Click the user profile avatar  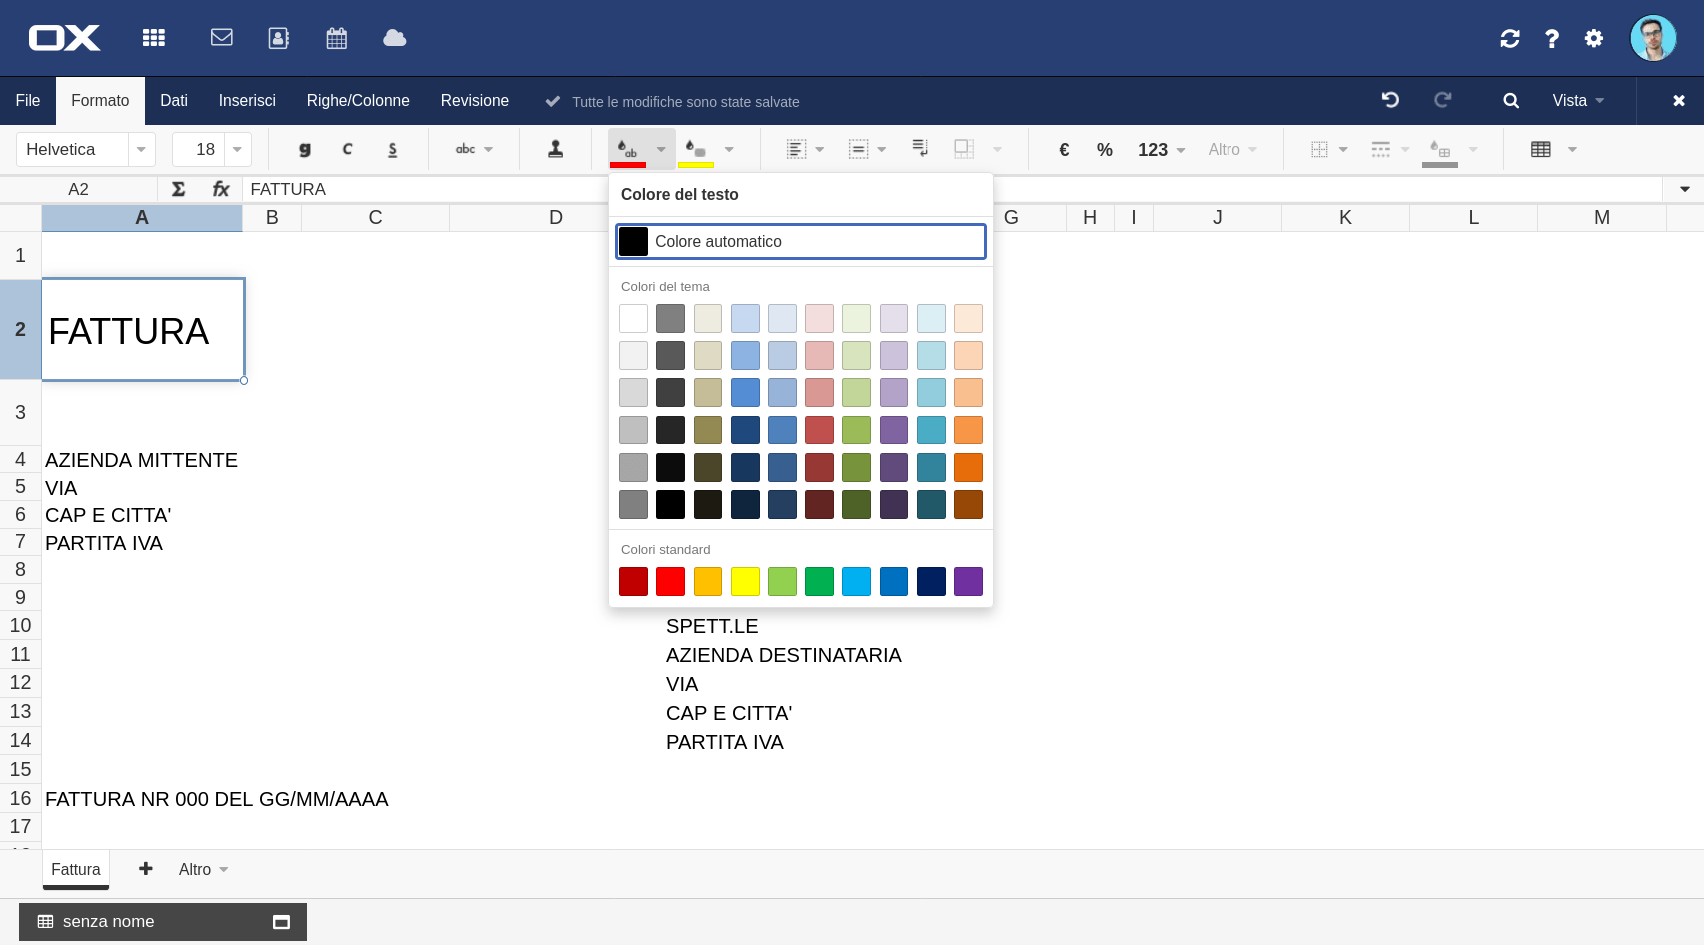point(1653,38)
